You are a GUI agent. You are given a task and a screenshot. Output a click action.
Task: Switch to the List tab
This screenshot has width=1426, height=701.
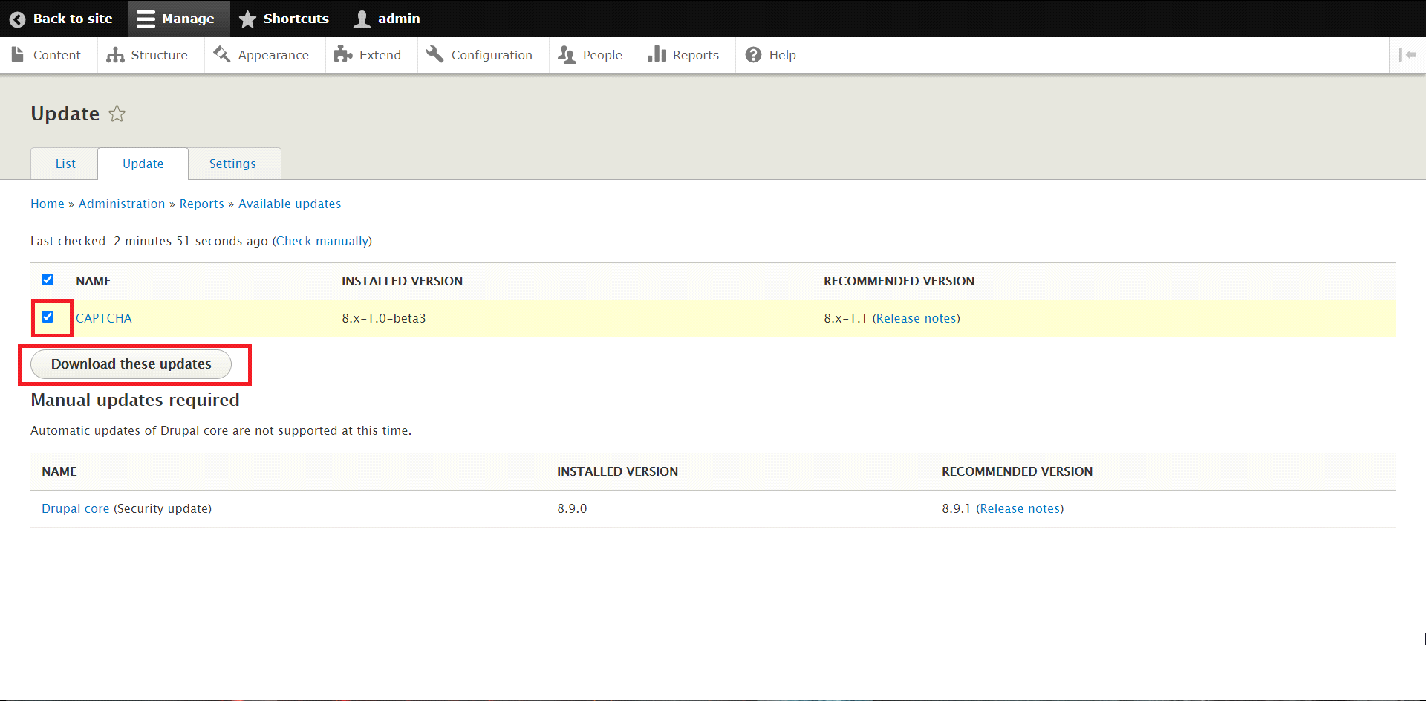[x=65, y=164]
